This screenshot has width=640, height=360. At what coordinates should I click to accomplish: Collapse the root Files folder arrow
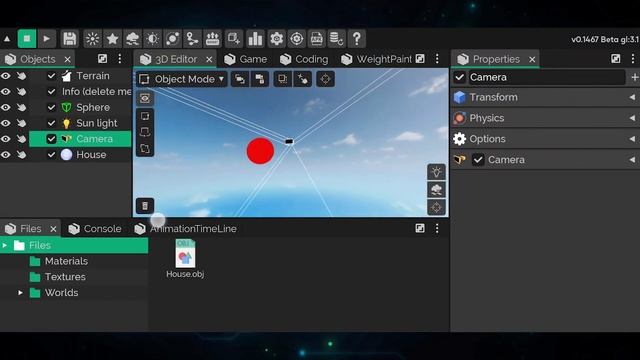tap(4, 245)
